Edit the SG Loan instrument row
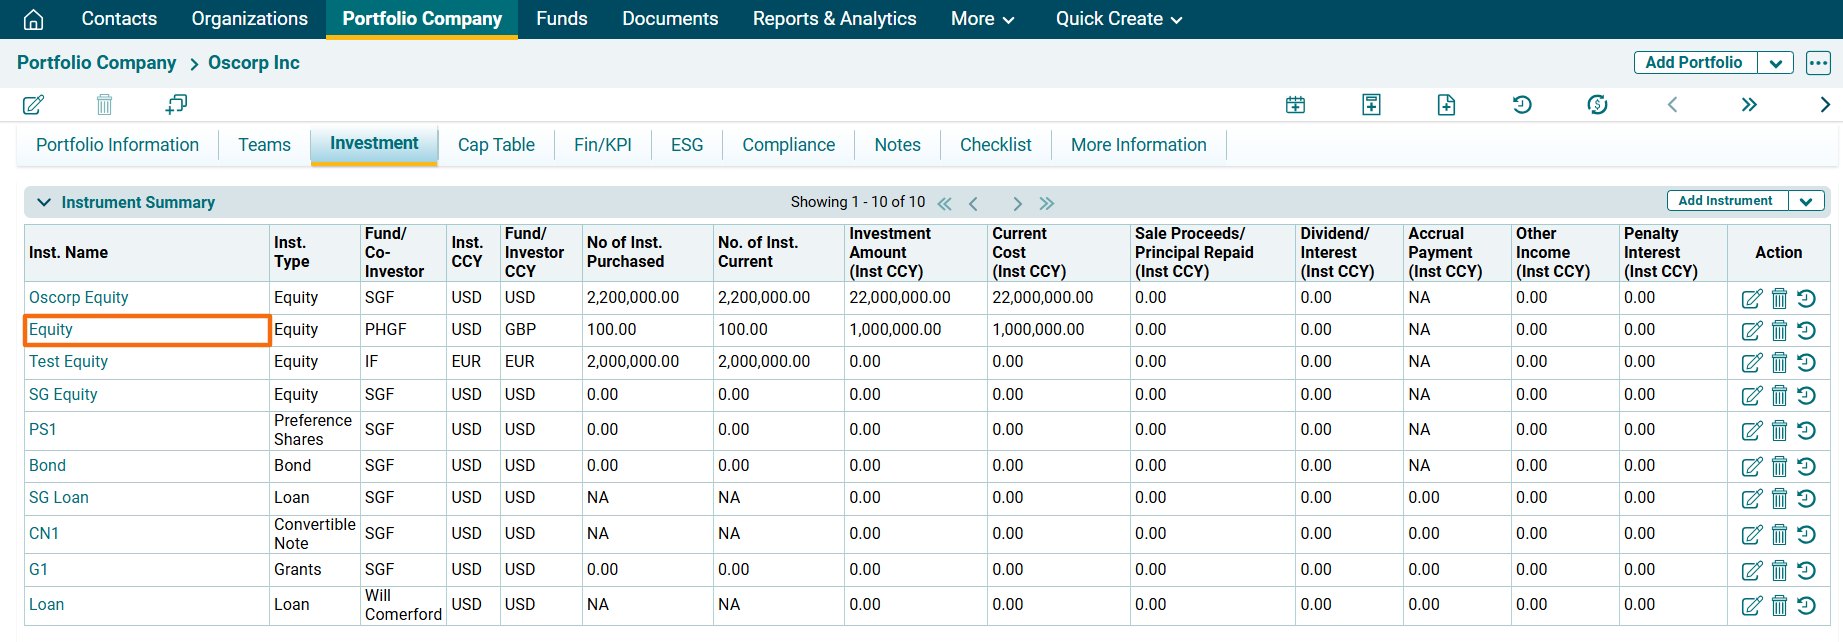Image resolution: width=1843 pixels, height=642 pixels. 1751,498
